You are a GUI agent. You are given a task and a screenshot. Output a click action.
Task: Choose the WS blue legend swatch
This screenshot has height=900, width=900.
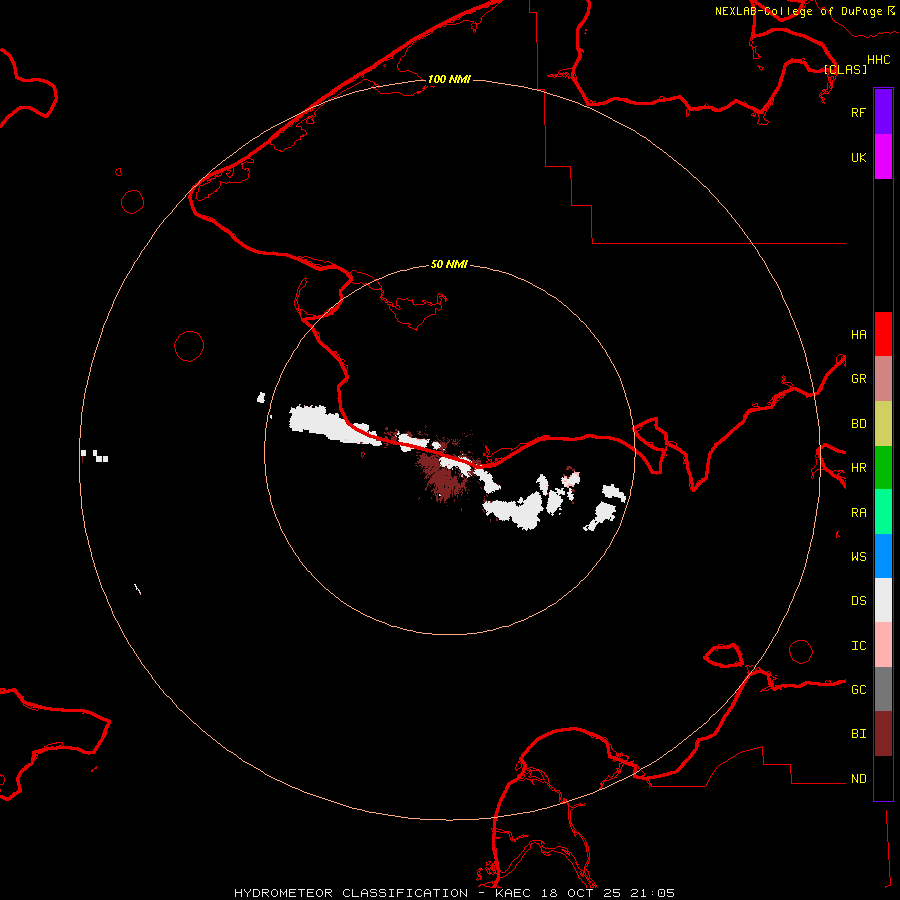coord(883,556)
